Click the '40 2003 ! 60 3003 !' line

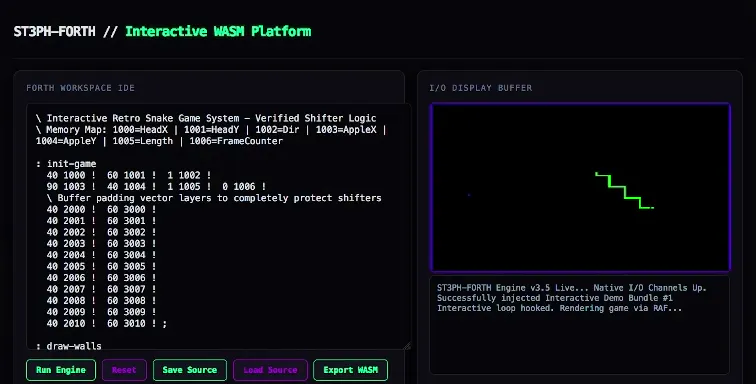click(x=101, y=244)
